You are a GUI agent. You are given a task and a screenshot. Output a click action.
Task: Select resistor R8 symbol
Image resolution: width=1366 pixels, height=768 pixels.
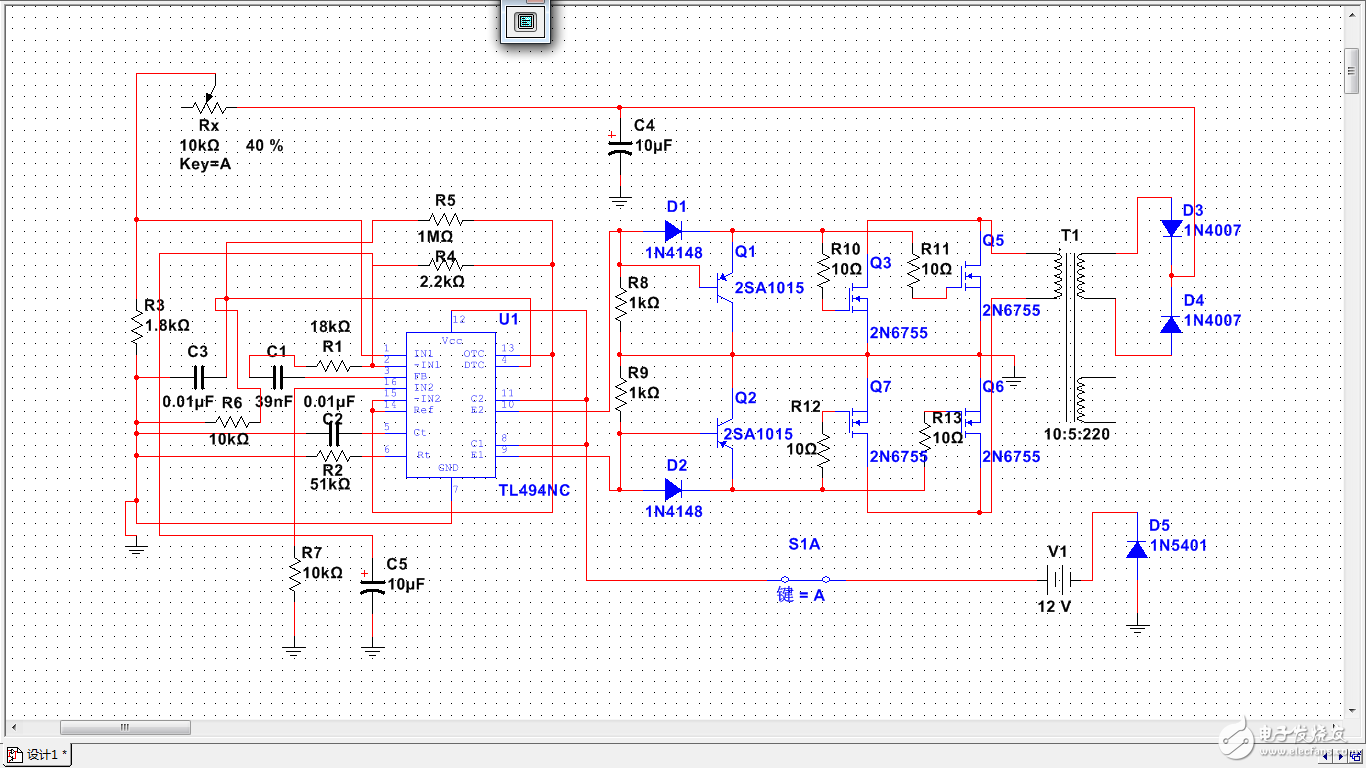(x=621, y=303)
